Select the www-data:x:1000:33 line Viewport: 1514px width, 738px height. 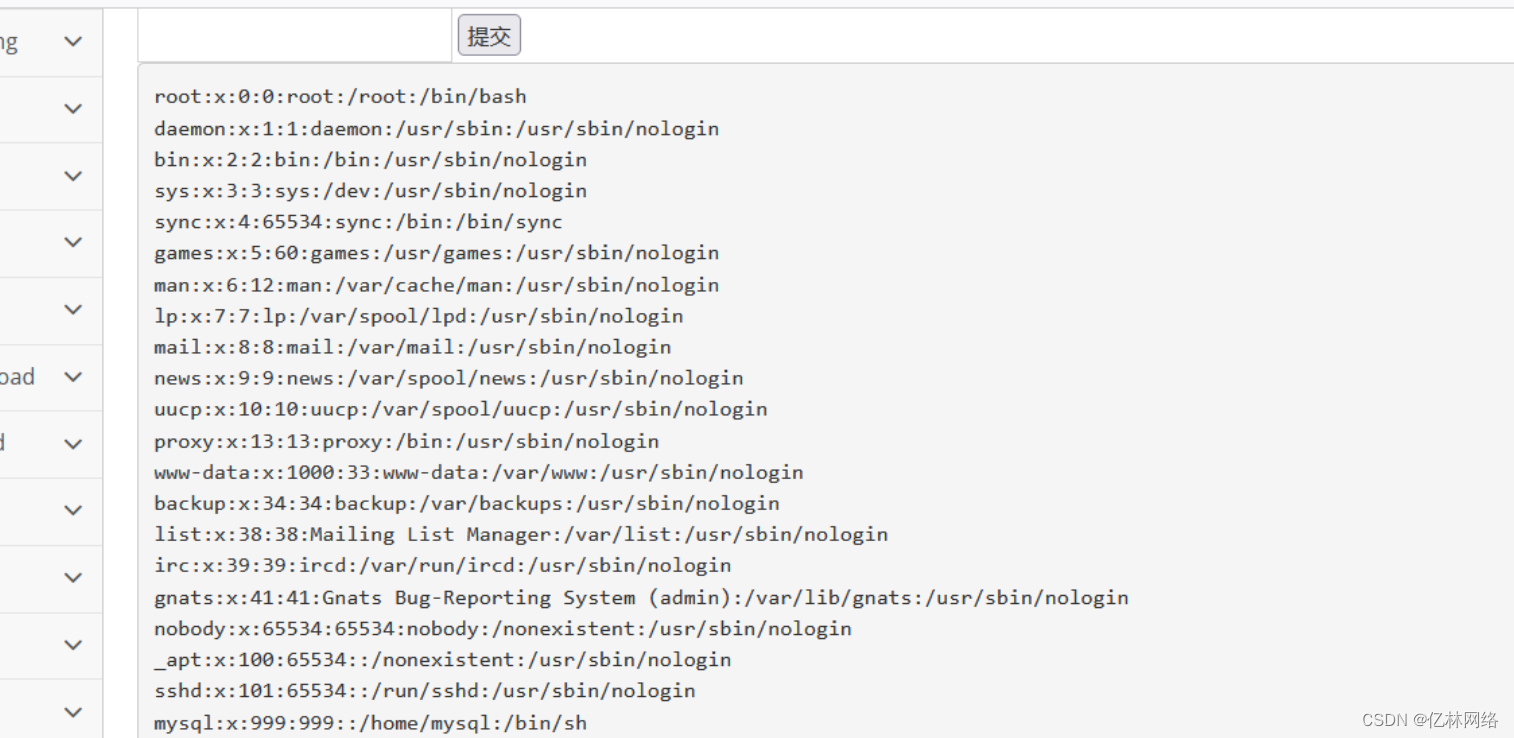point(478,472)
